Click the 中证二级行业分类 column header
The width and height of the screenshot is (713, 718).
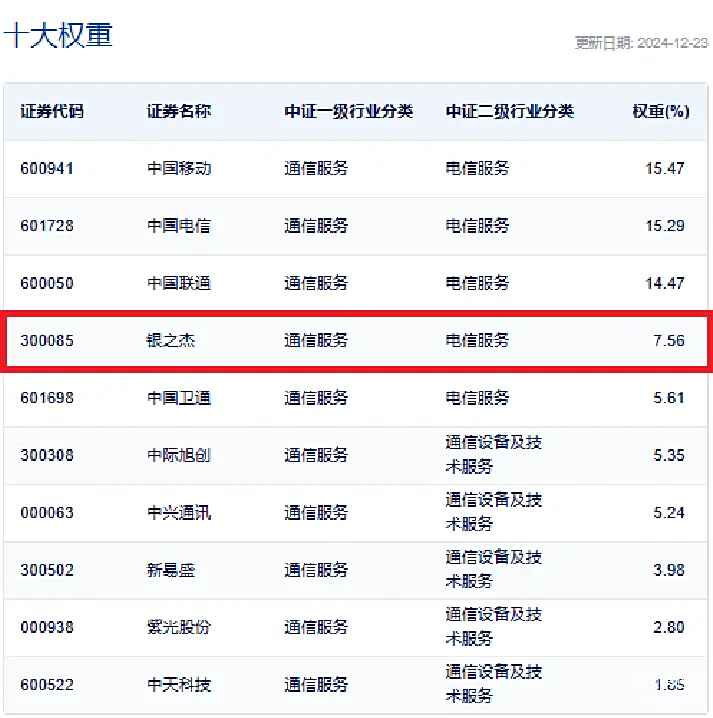pos(510,111)
